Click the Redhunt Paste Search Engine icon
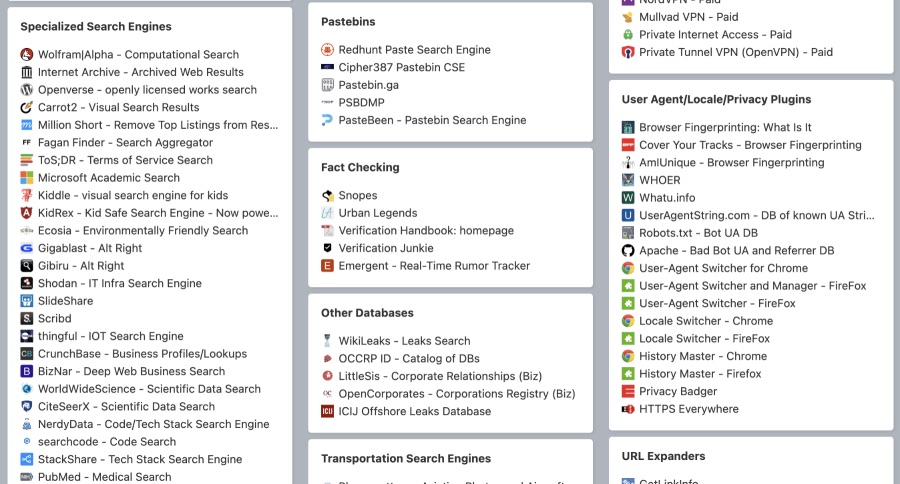This screenshot has width=900, height=484. pos(327,50)
